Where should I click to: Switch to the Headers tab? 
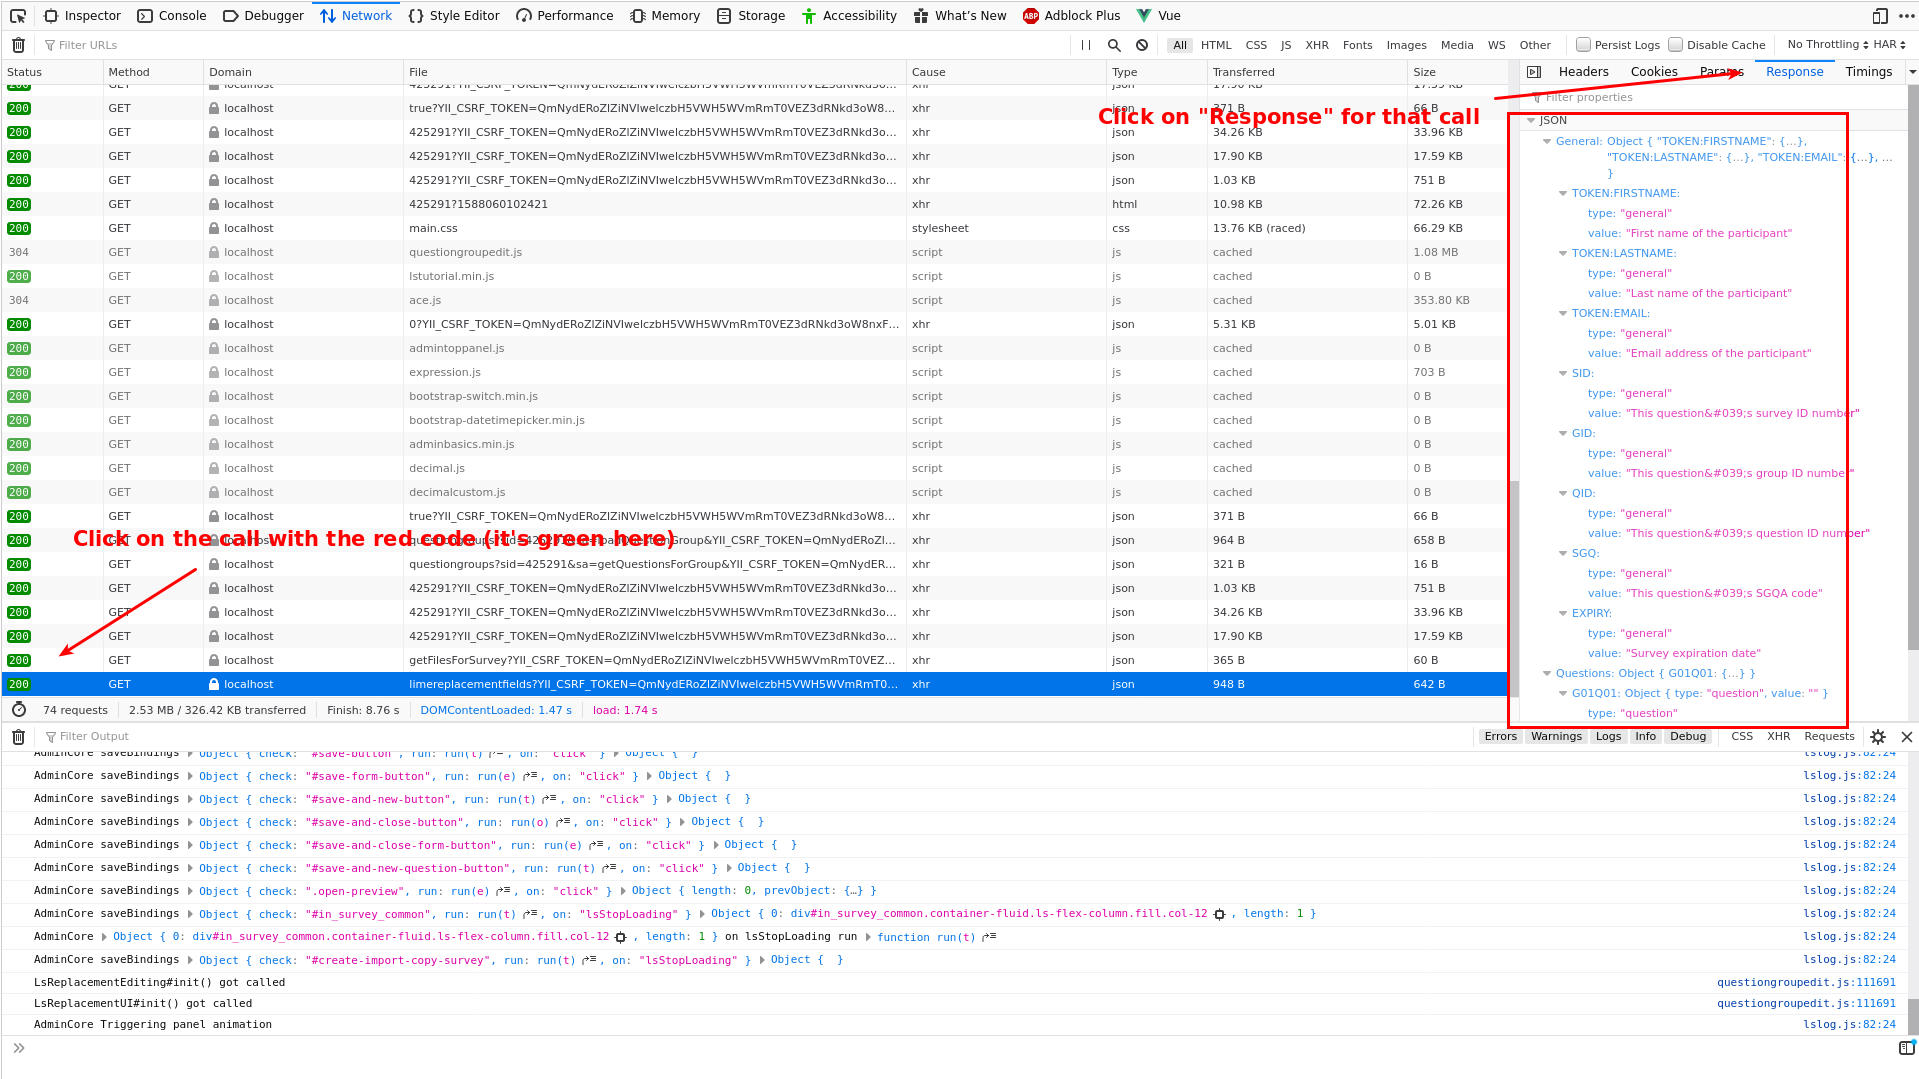1583,72
